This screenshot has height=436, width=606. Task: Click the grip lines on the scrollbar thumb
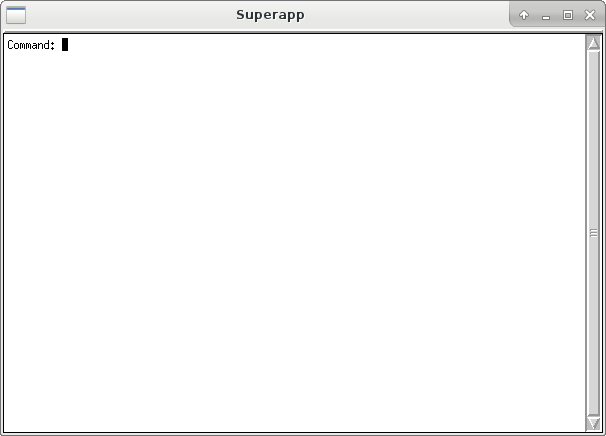[x=594, y=233]
